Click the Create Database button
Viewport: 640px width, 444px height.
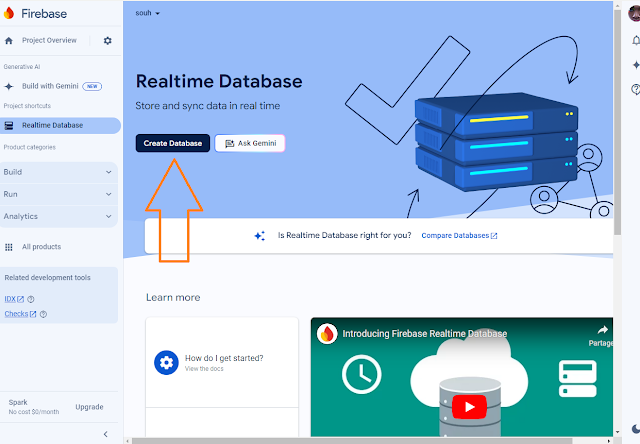[173, 143]
